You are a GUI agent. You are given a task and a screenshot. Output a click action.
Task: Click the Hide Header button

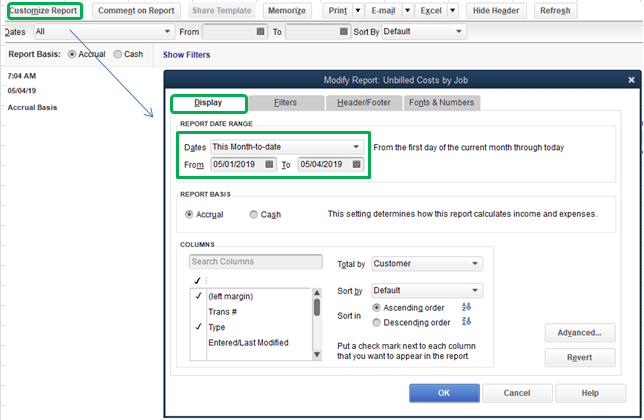[496, 11]
